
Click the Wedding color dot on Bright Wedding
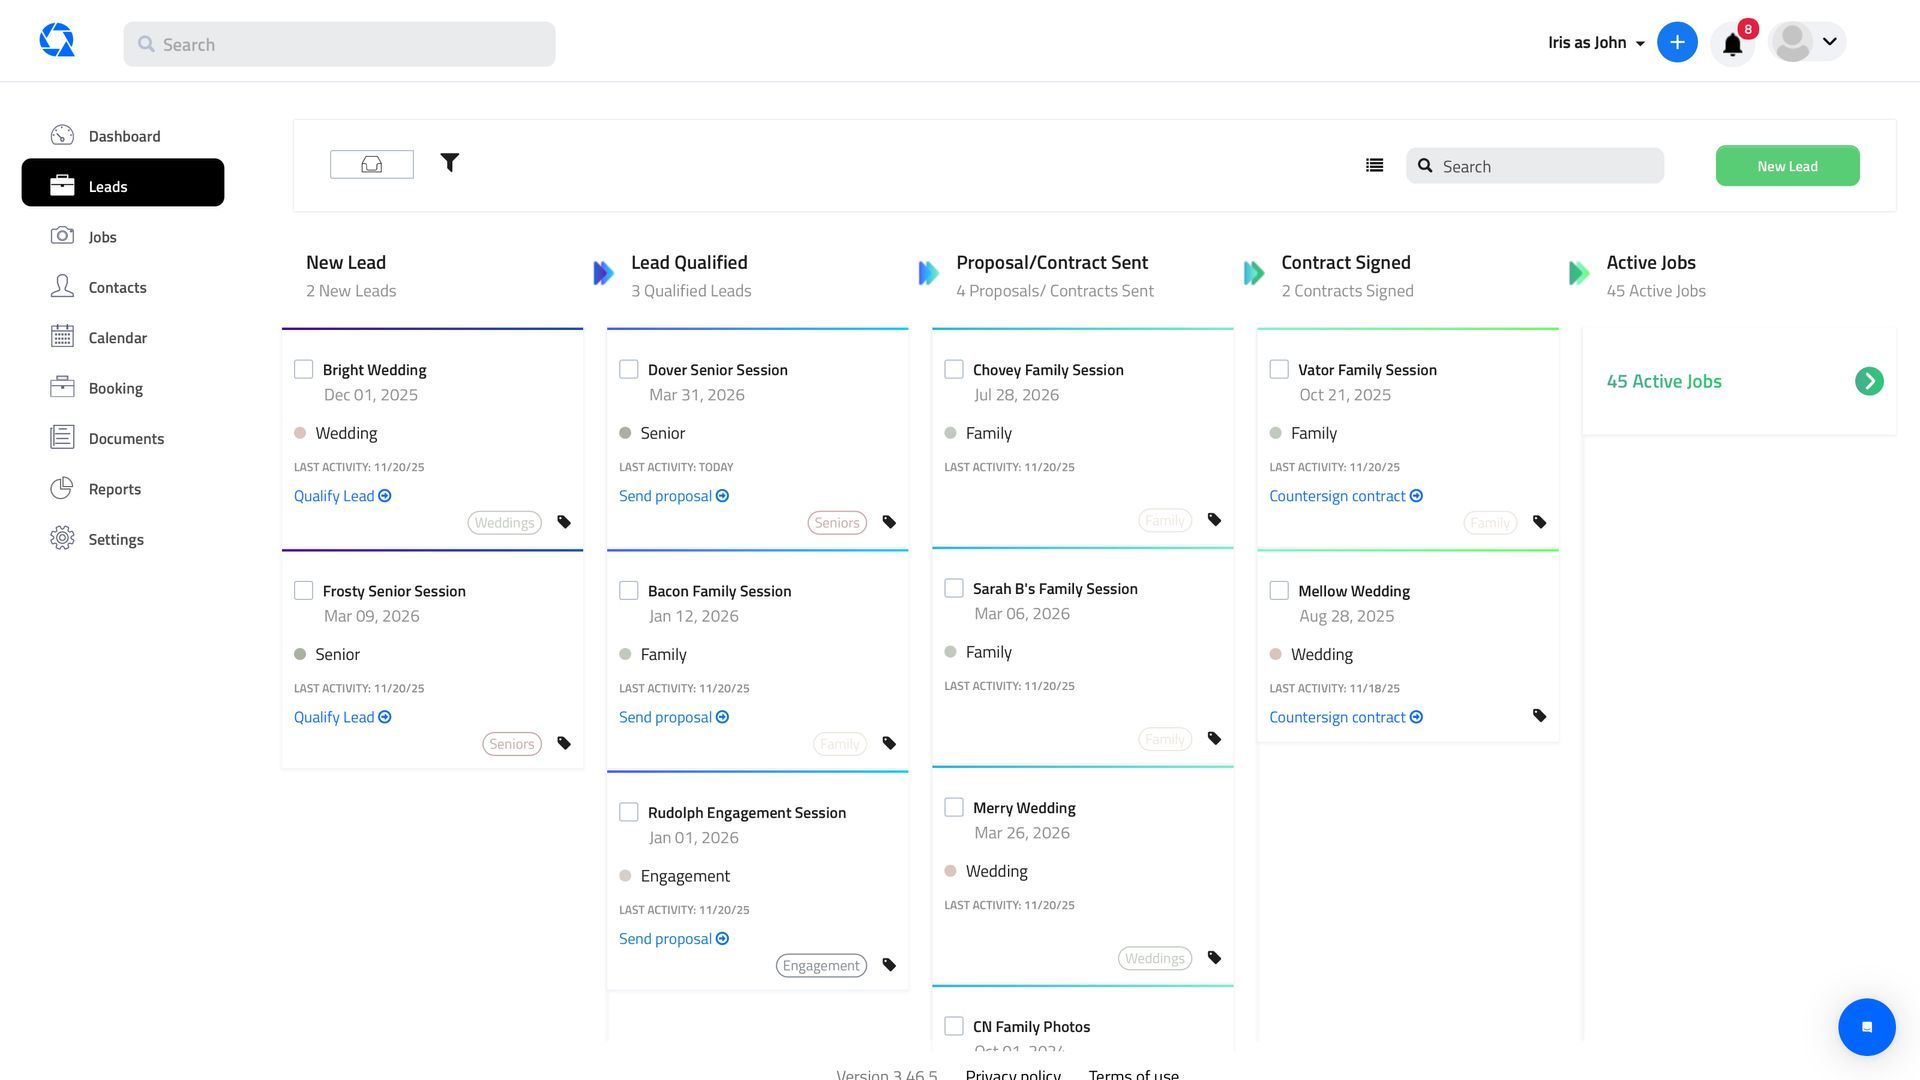[299, 432]
